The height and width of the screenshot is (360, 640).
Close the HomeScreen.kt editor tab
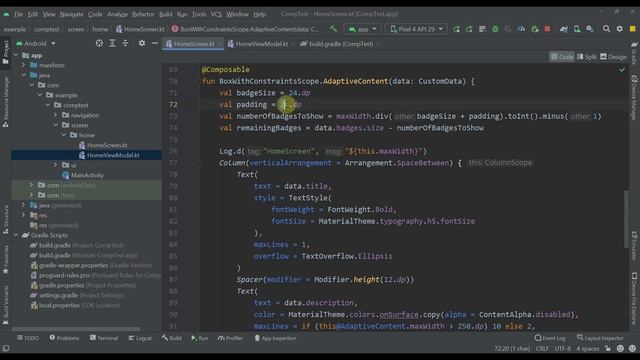pos(220,44)
